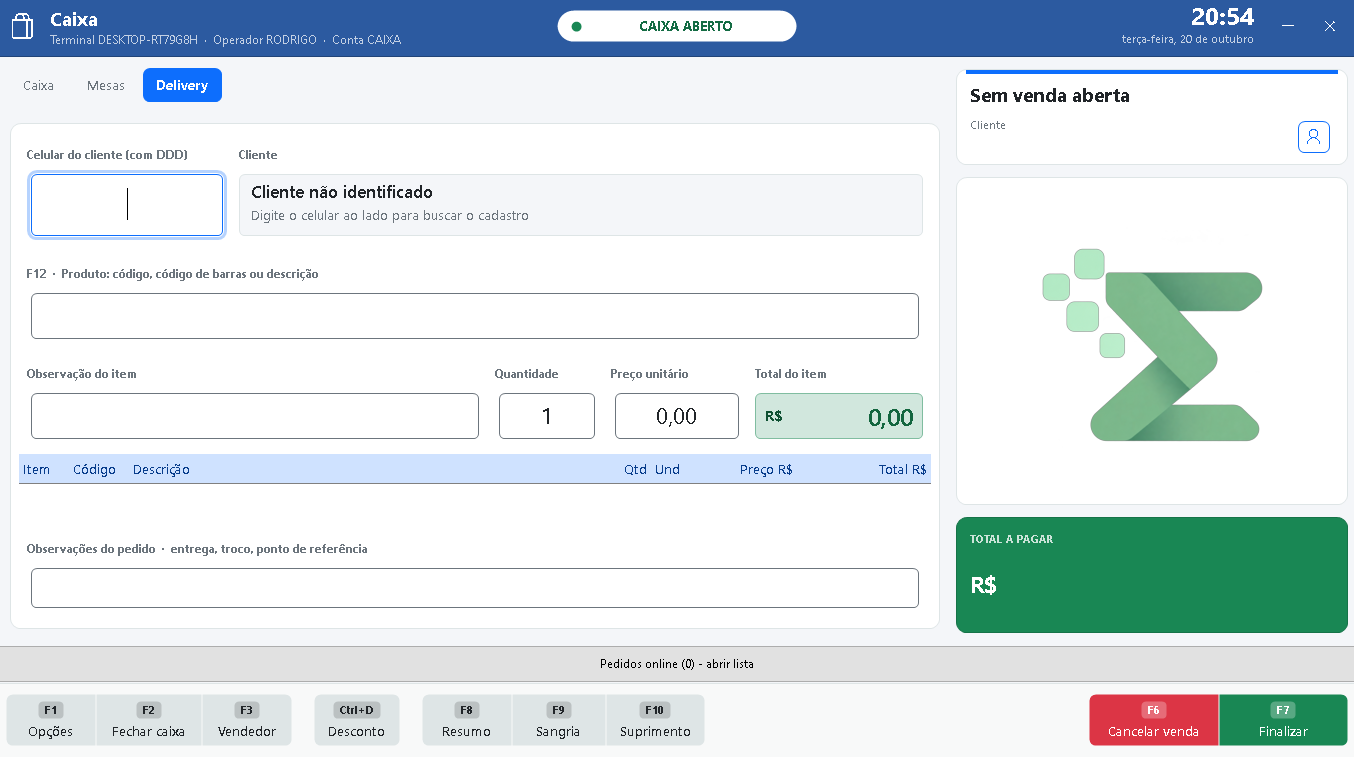The height and width of the screenshot is (757, 1354).
Task: Click the shopping bag Caixa icon
Action: (22, 26)
